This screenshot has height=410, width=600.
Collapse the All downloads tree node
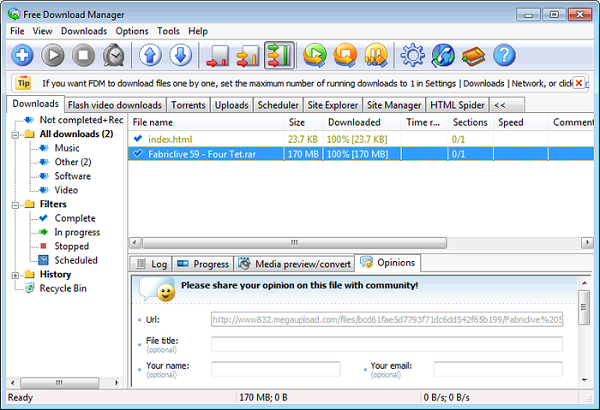16,134
